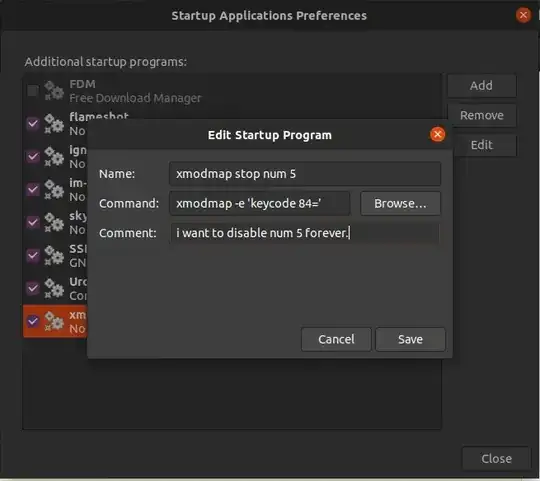
Task: Click the Close button at the bottom
Action: (x=496, y=459)
